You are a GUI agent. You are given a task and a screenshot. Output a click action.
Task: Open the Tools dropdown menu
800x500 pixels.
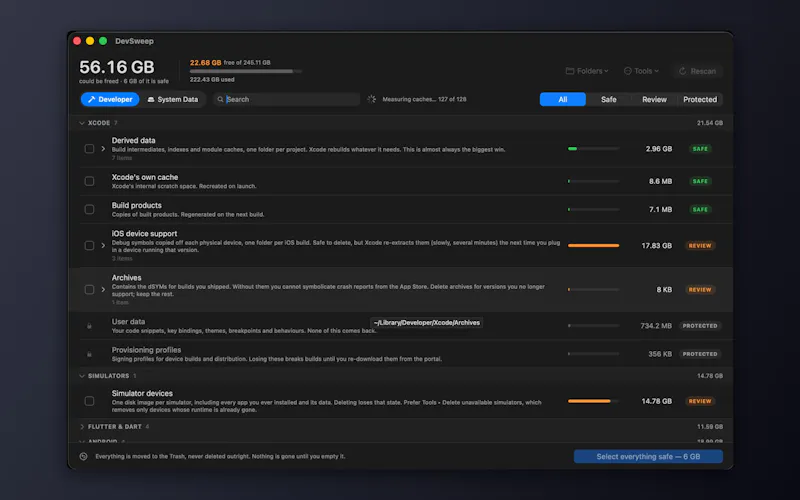[x=641, y=71]
